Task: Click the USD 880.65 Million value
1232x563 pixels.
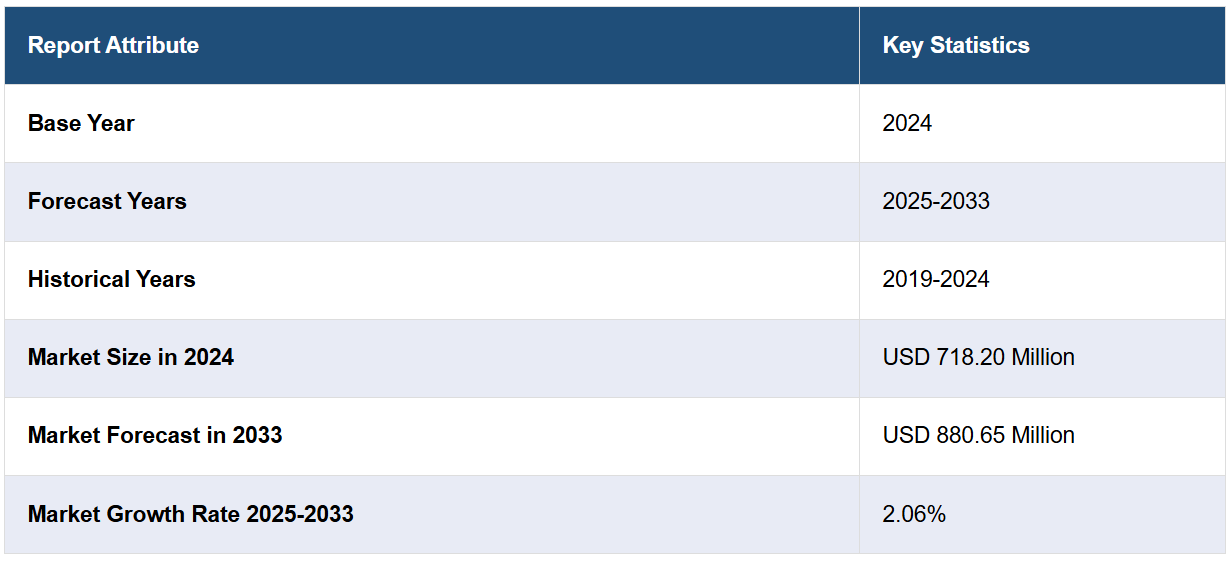Action: point(978,435)
